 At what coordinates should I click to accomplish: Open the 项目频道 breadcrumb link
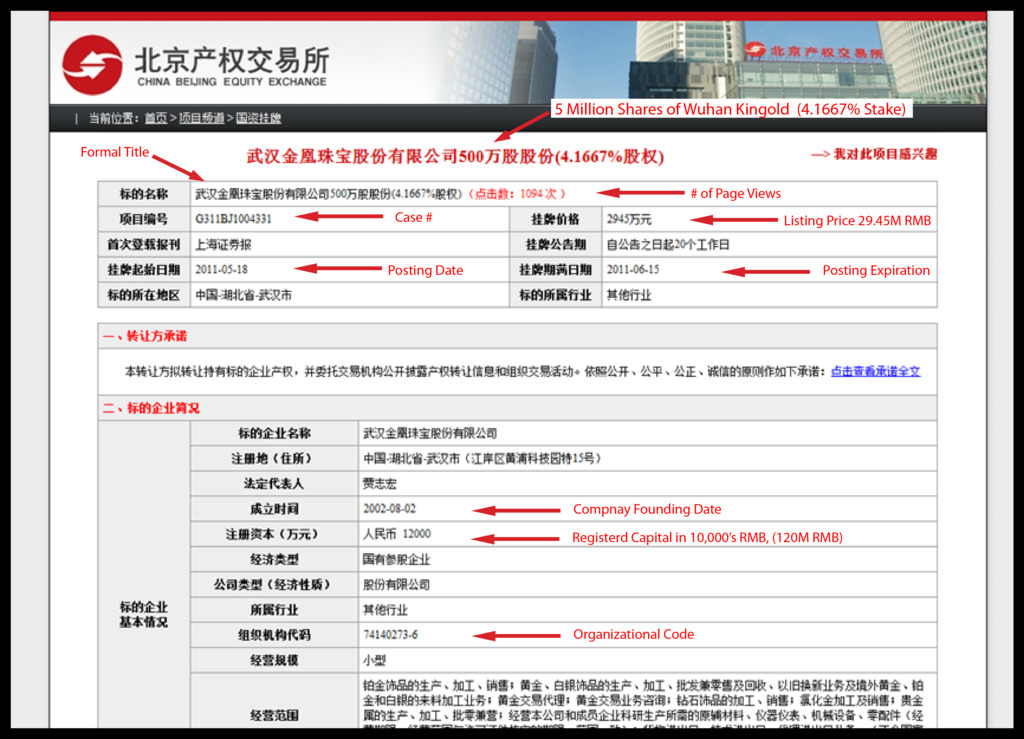pyautogui.click(x=201, y=118)
